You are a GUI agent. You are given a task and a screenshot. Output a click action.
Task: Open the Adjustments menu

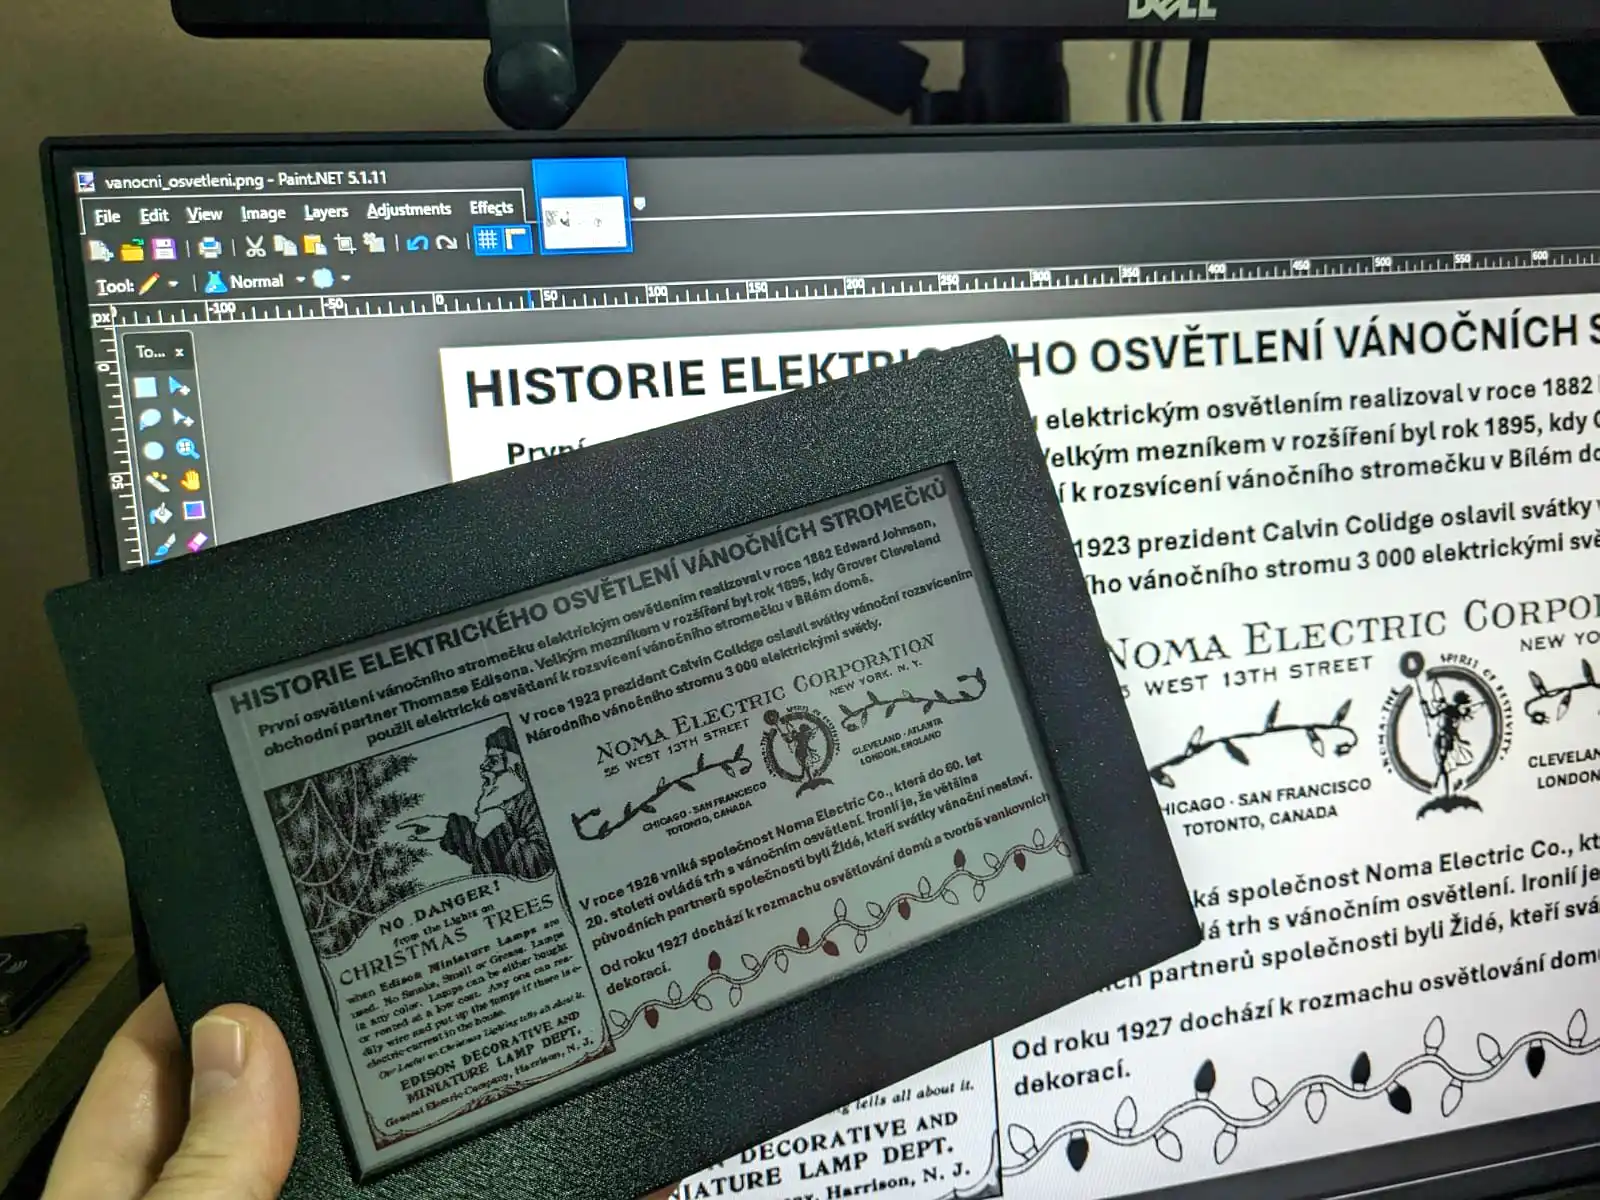coord(408,210)
